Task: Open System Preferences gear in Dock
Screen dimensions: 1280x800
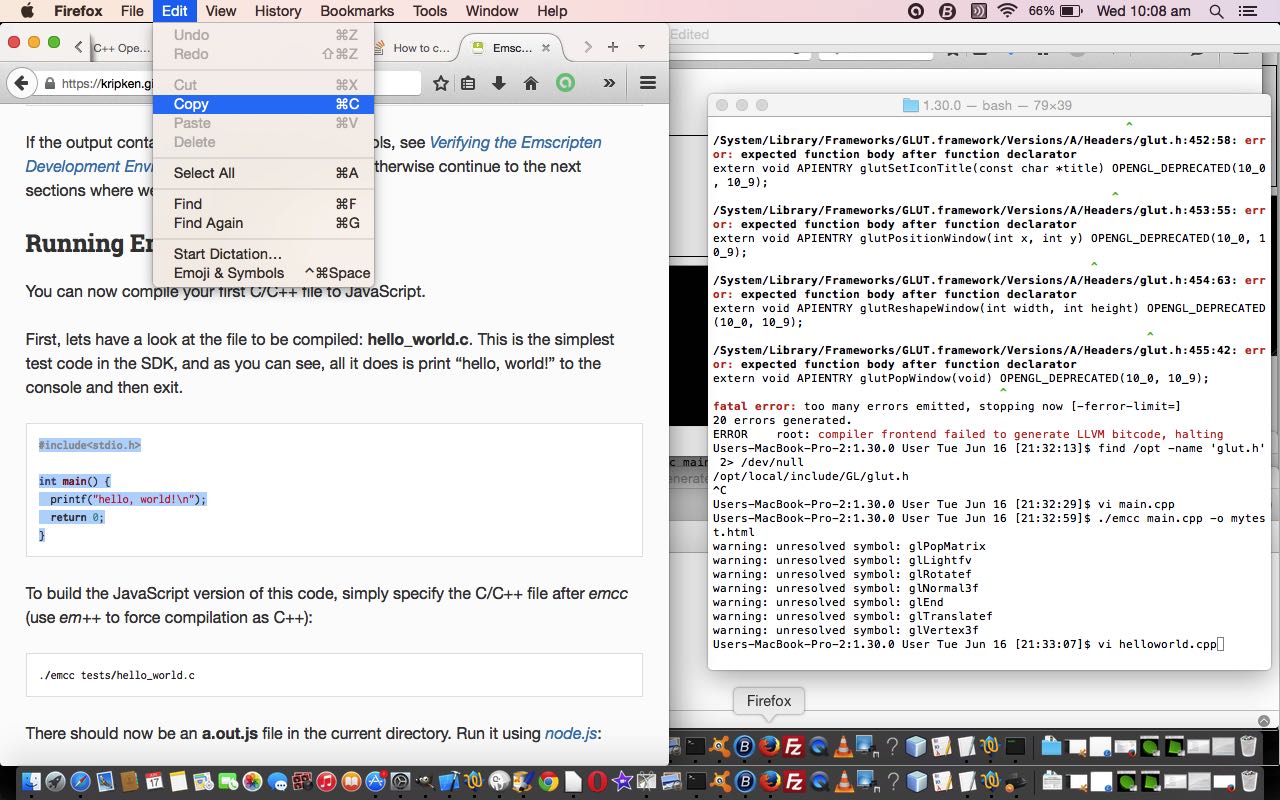Action: pyautogui.click(x=400, y=781)
